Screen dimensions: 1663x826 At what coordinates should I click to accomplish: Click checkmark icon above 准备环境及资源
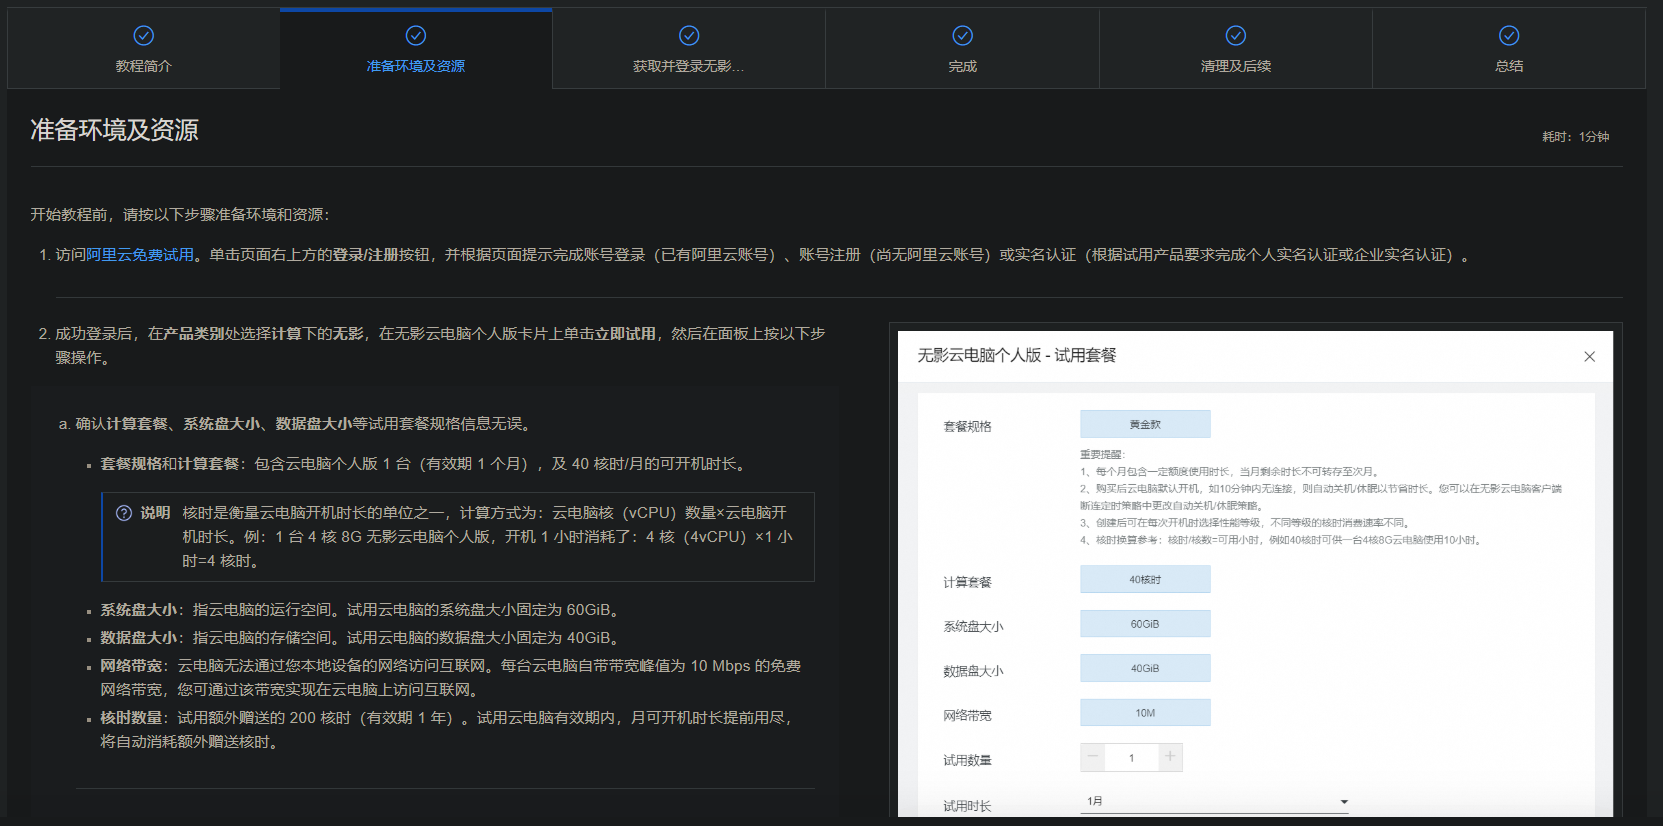[416, 36]
